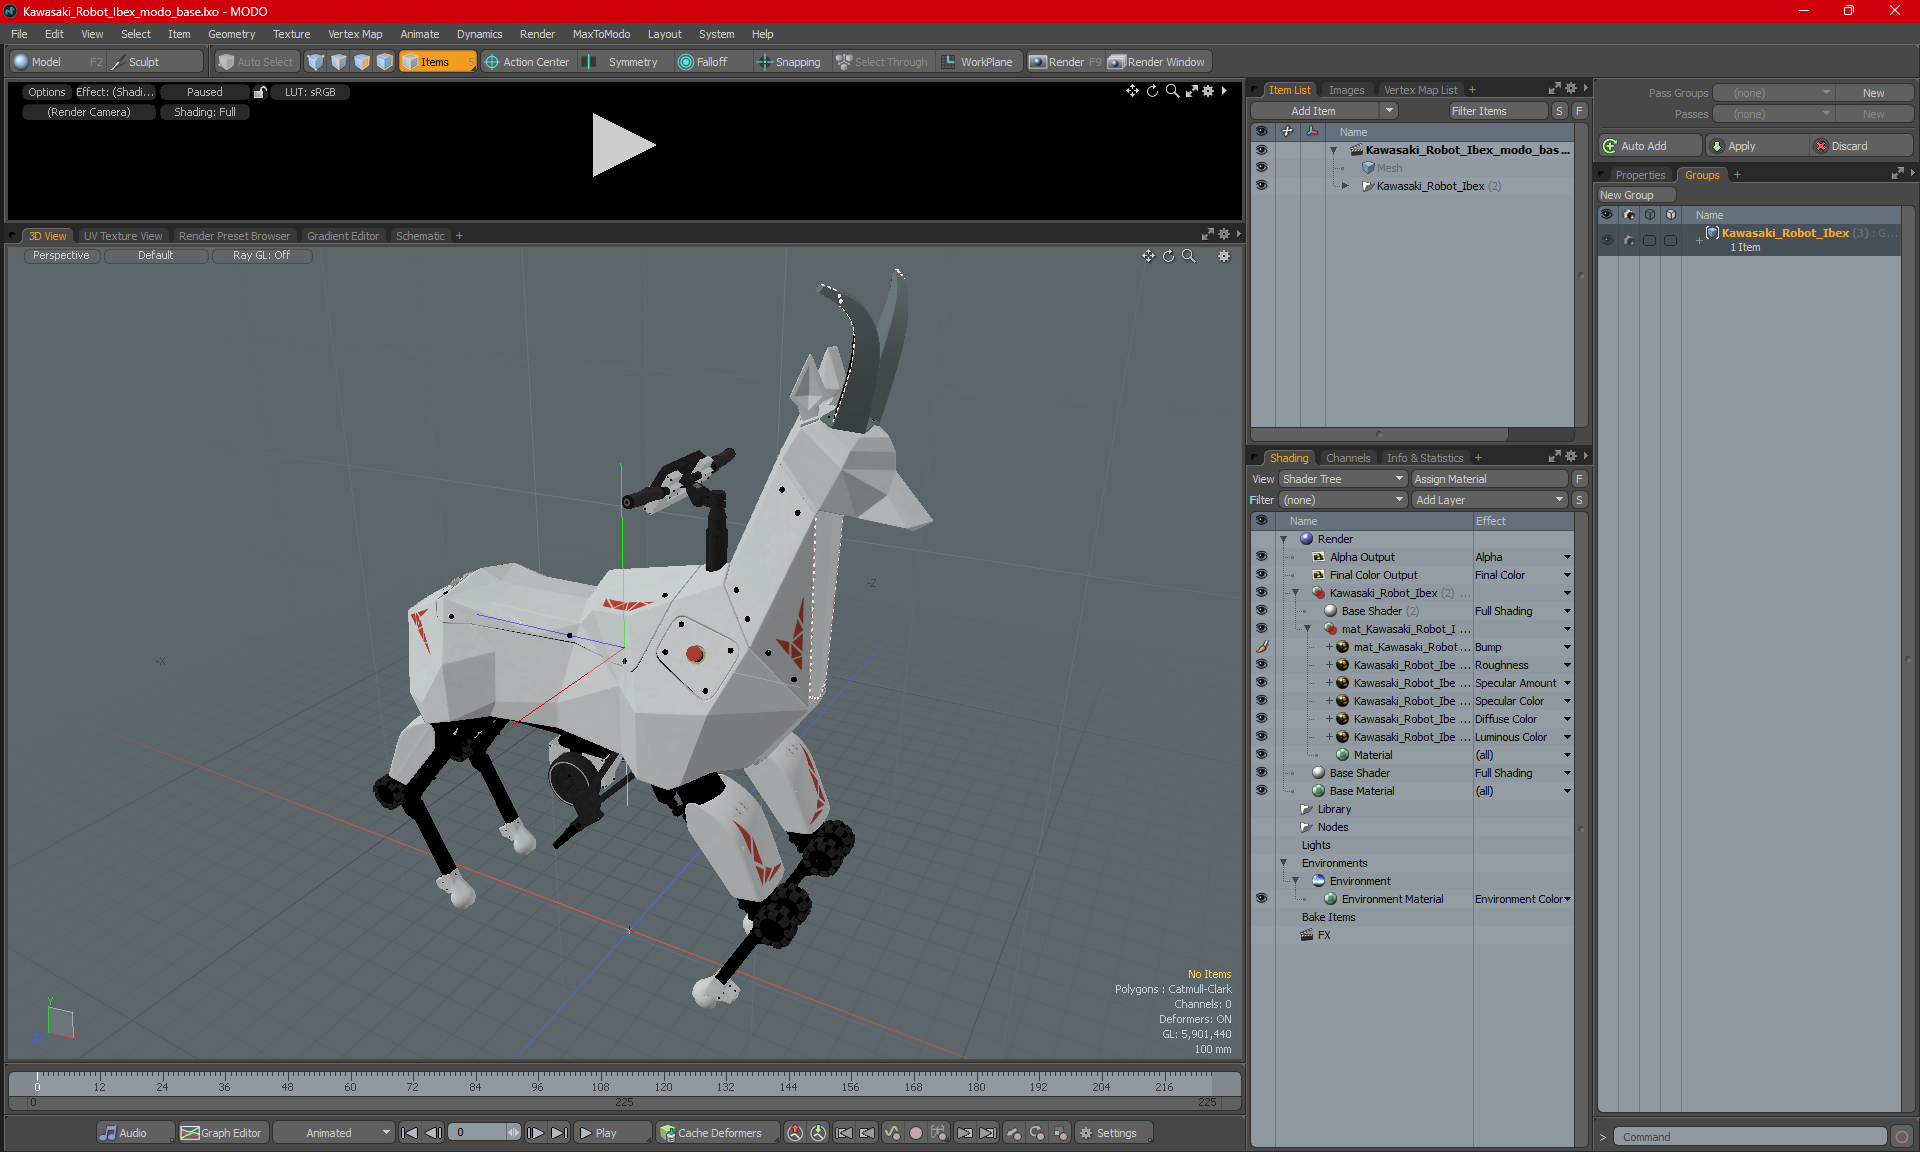The width and height of the screenshot is (1920, 1152).
Task: Click frame 120 on the timeline
Action: [x=663, y=1086]
